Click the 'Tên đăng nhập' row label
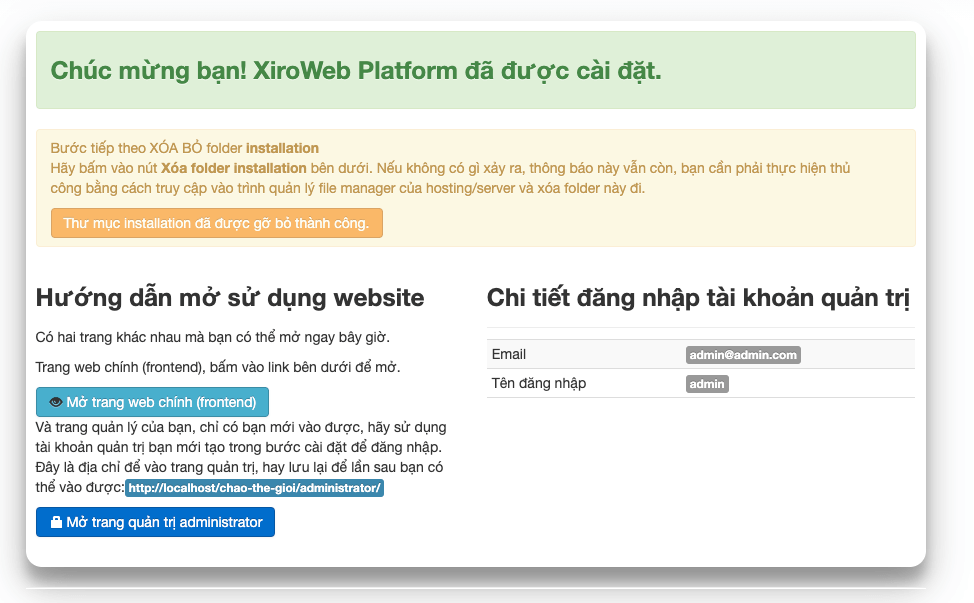The width and height of the screenshot is (974, 603). [x=539, y=384]
